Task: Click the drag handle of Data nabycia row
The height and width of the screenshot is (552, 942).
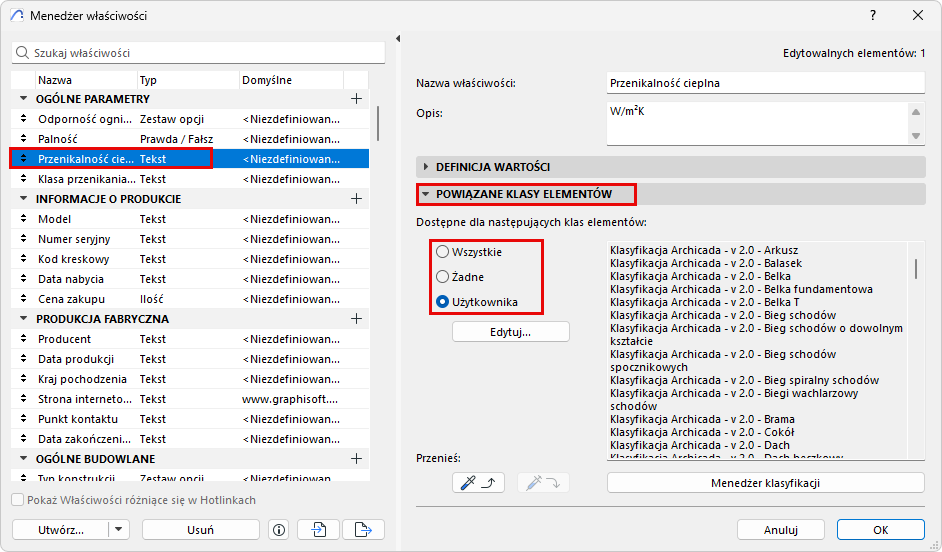Action: click(23, 279)
